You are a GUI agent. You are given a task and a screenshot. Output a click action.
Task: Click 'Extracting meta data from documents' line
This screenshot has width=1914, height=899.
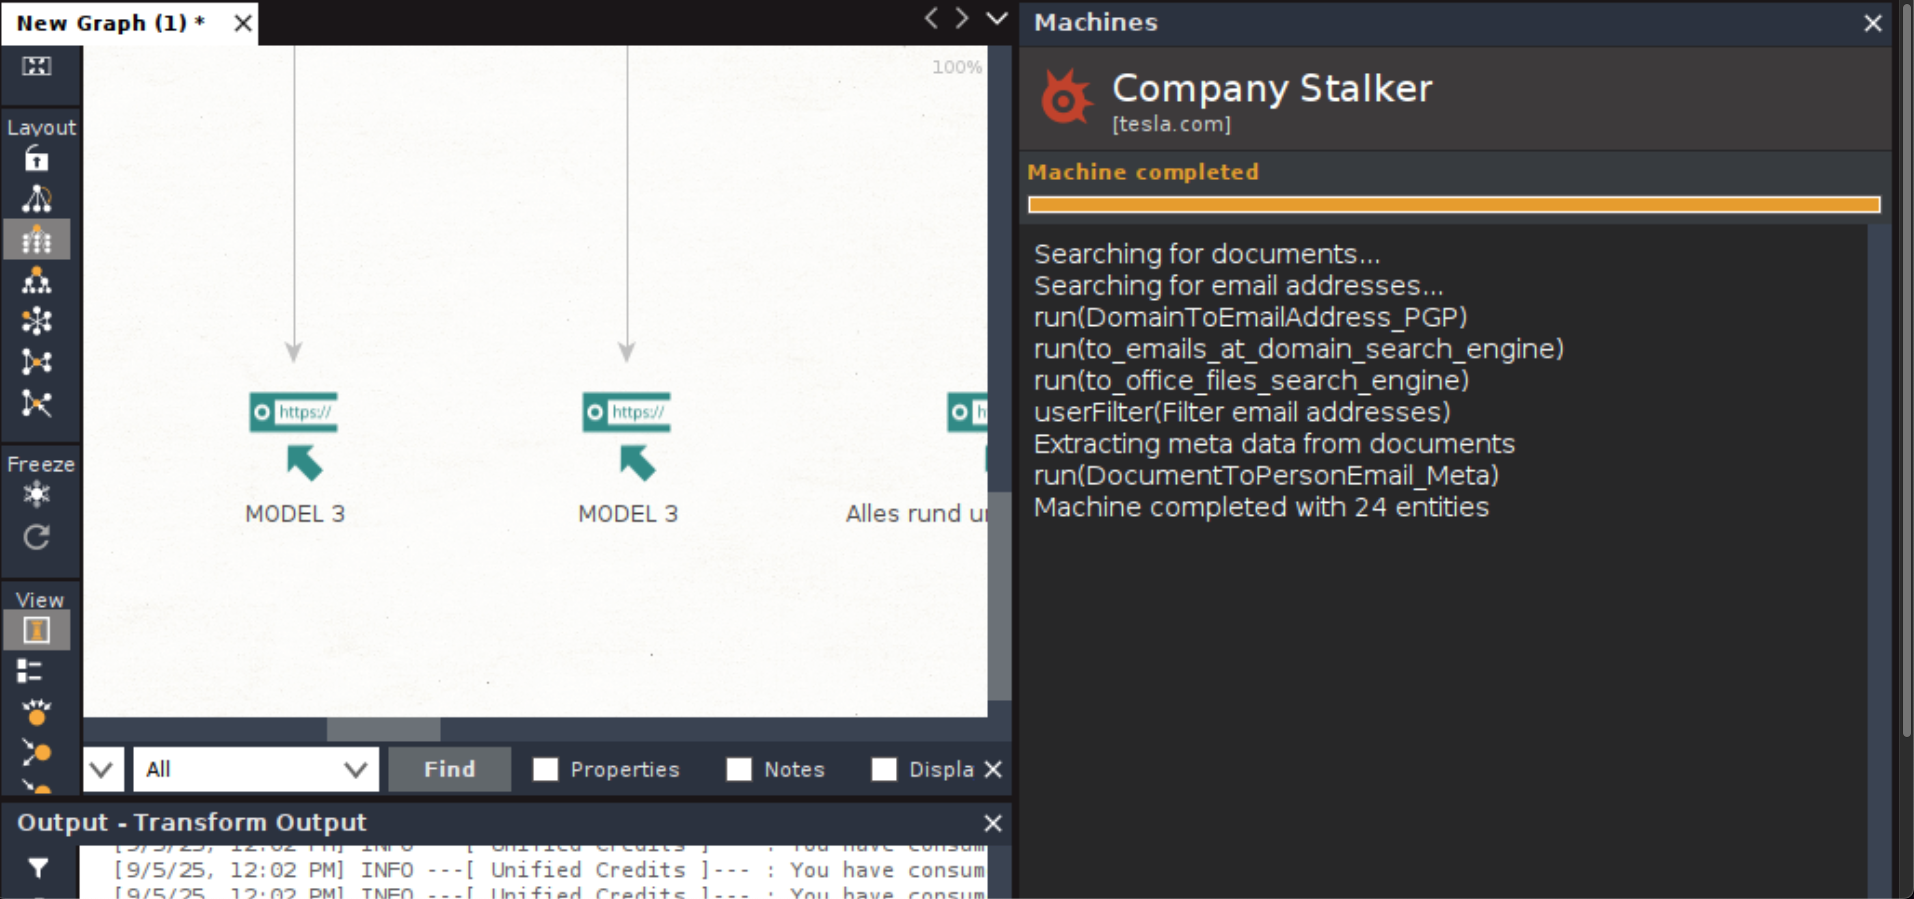1274,444
